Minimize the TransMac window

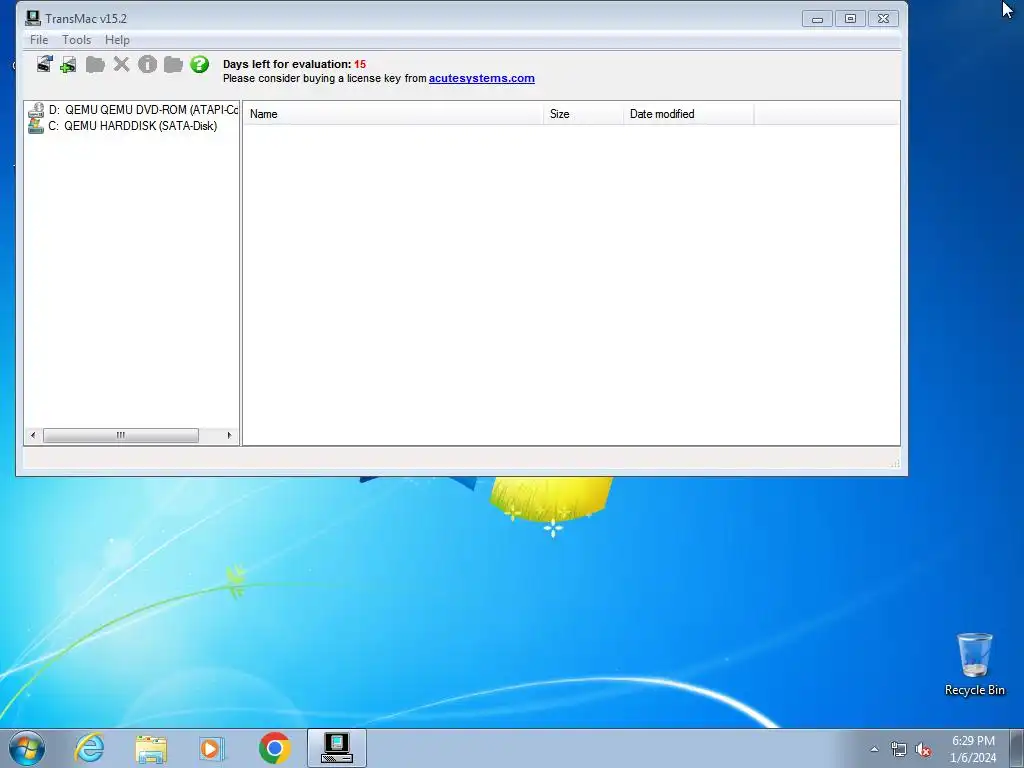(x=817, y=19)
